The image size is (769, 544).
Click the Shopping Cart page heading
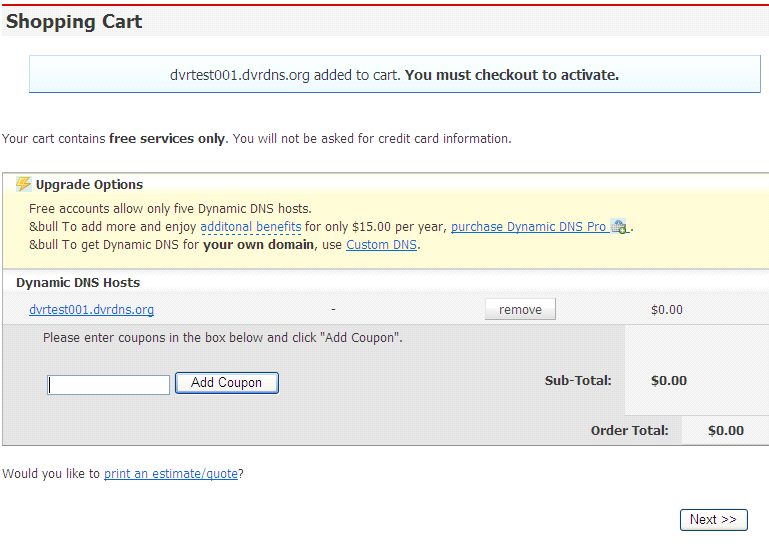(x=74, y=22)
